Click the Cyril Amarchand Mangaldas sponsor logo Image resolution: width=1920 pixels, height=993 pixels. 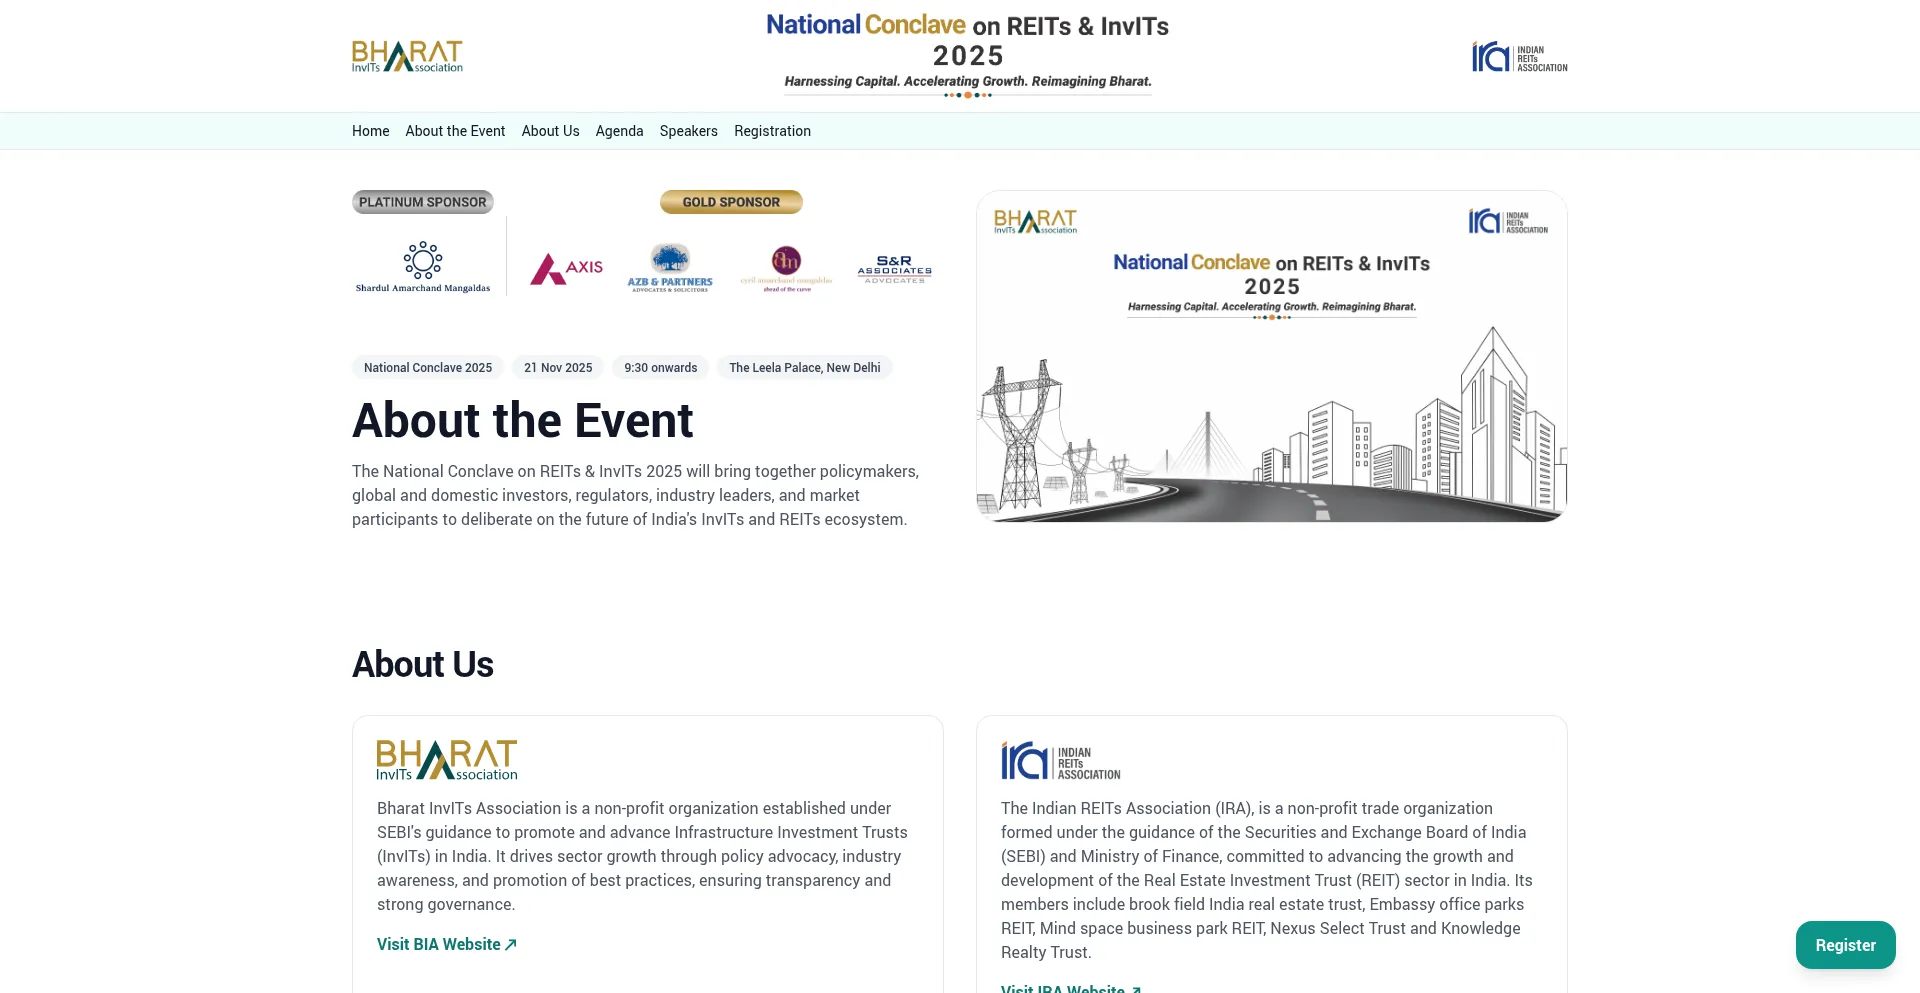point(786,268)
